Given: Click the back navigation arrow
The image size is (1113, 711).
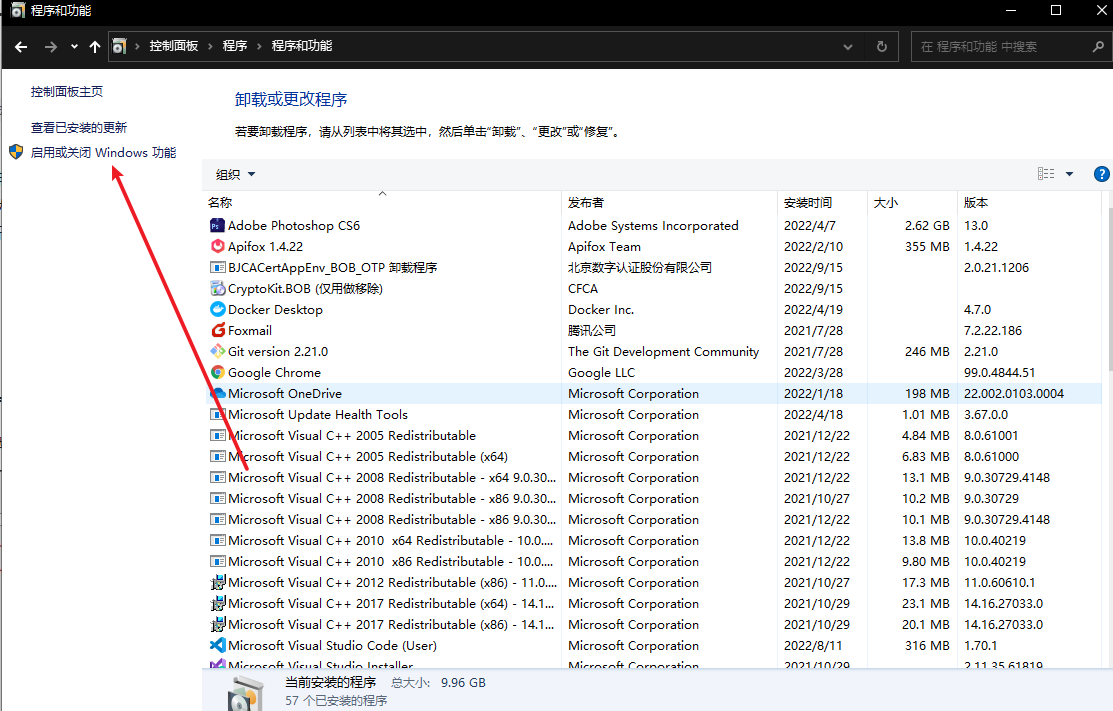Looking at the screenshot, I should pyautogui.click(x=21, y=47).
